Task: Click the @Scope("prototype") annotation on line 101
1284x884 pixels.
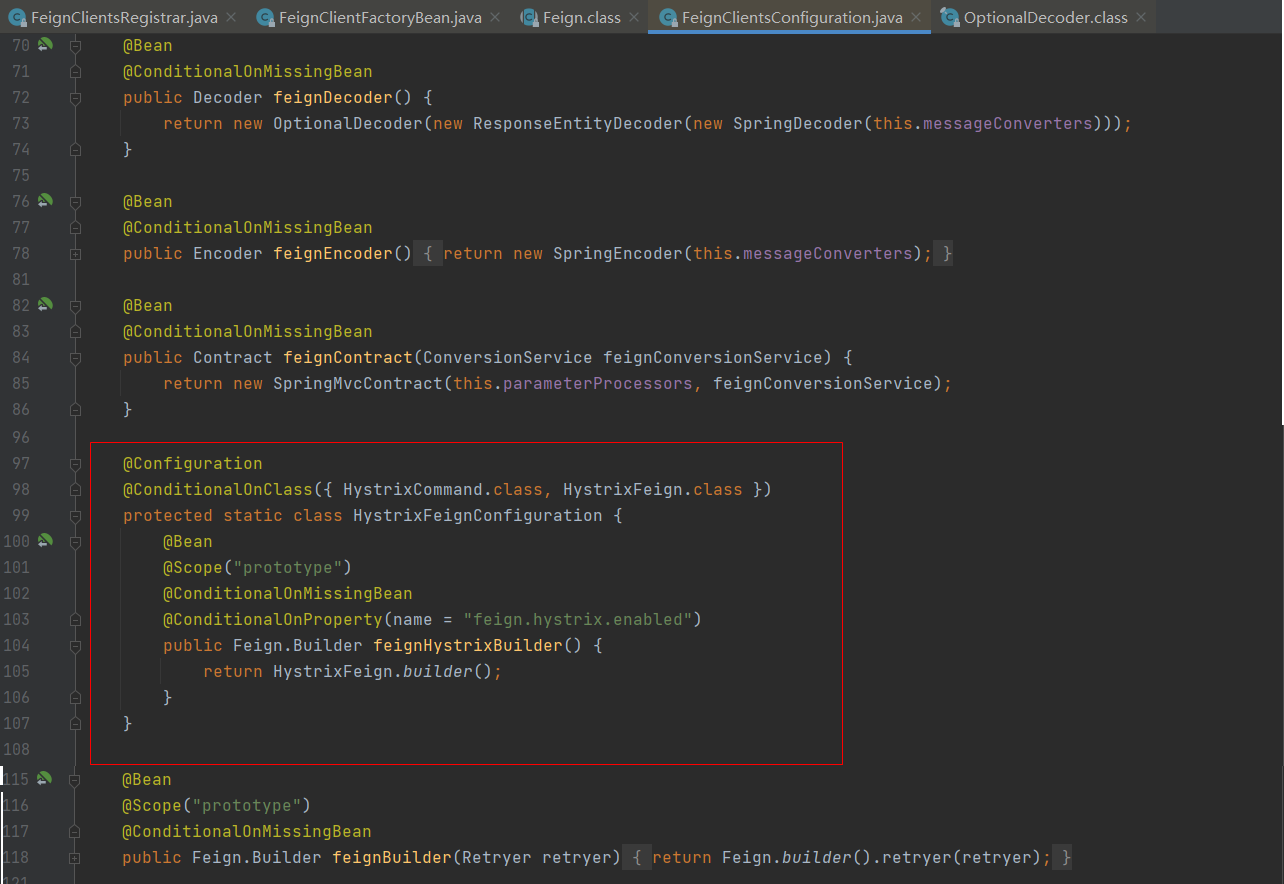Action: [x=258, y=568]
